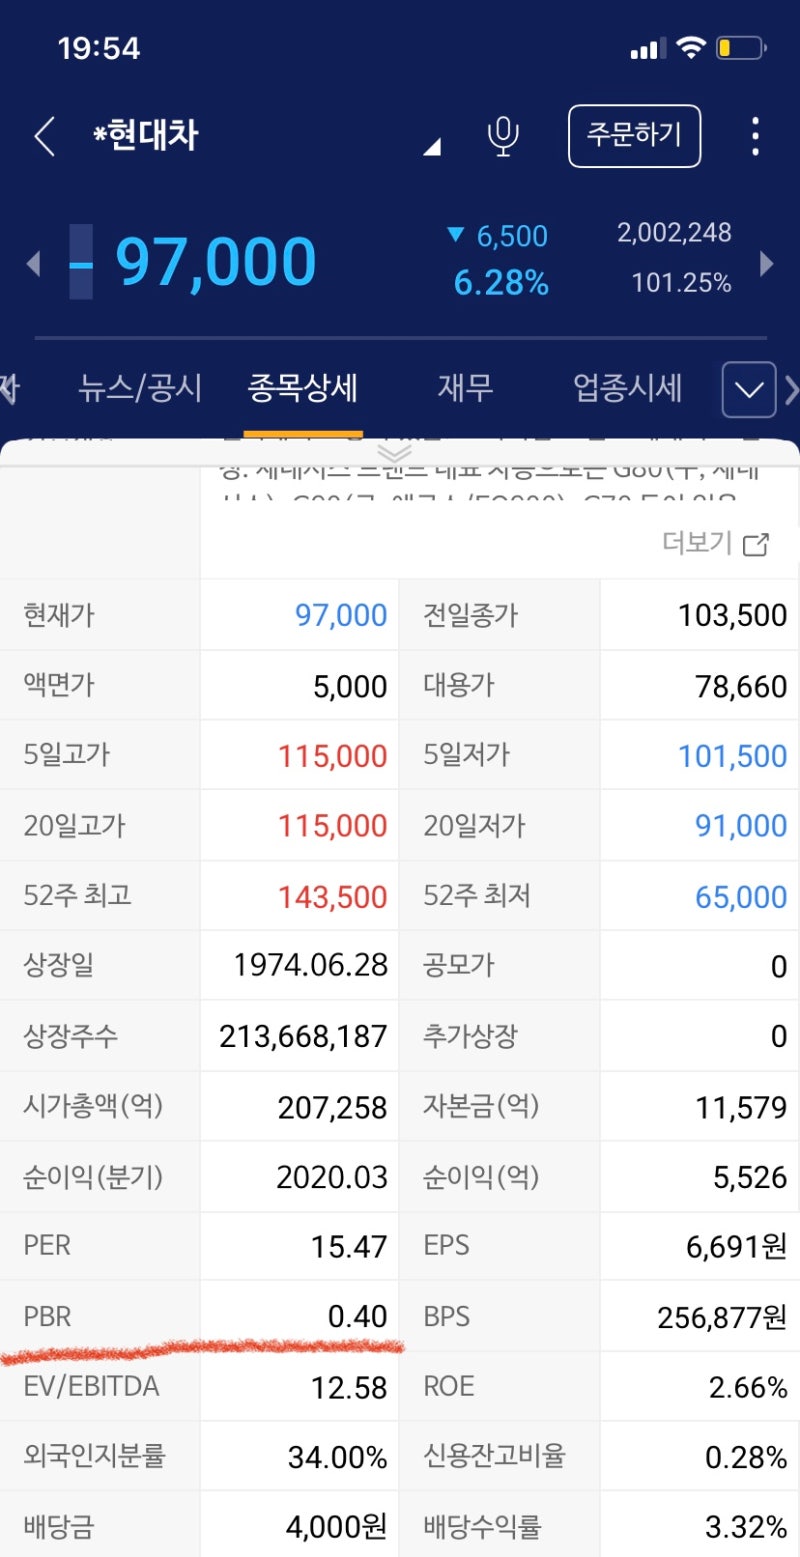This screenshot has width=800, height=1557.
Task: Switch to the 재무 tab
Action: pyautogui.click(x=465, y=388)
